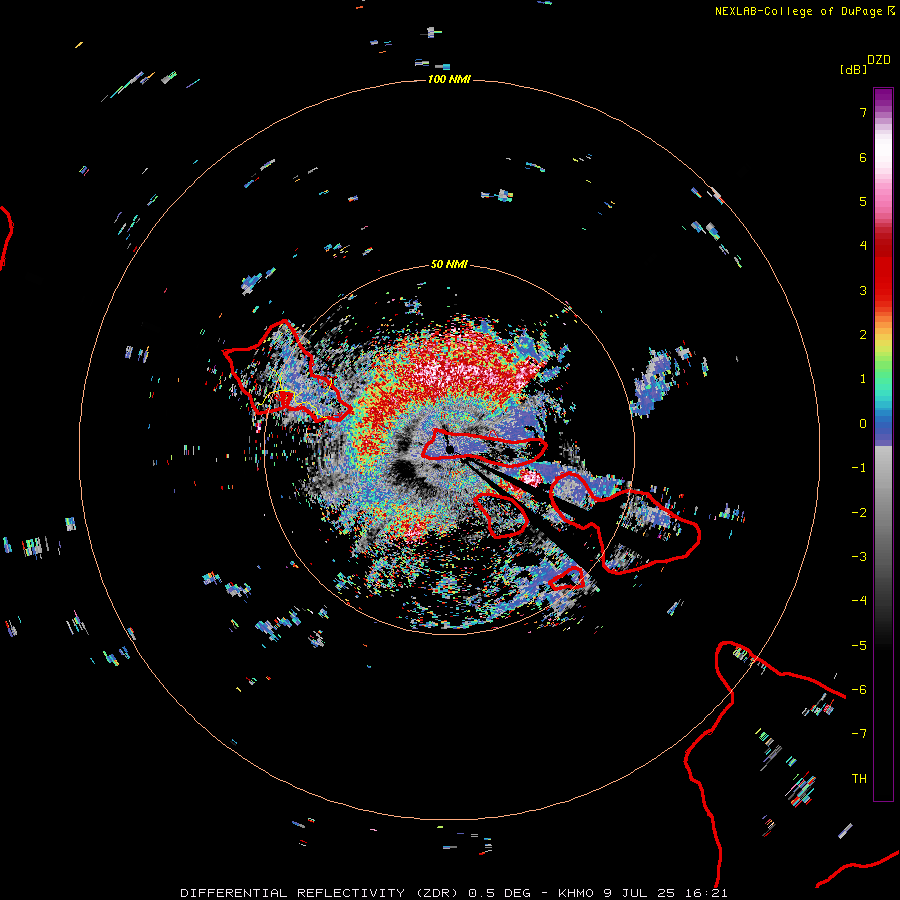Click the 100 NMI range ring label

[x=449, y=79]
